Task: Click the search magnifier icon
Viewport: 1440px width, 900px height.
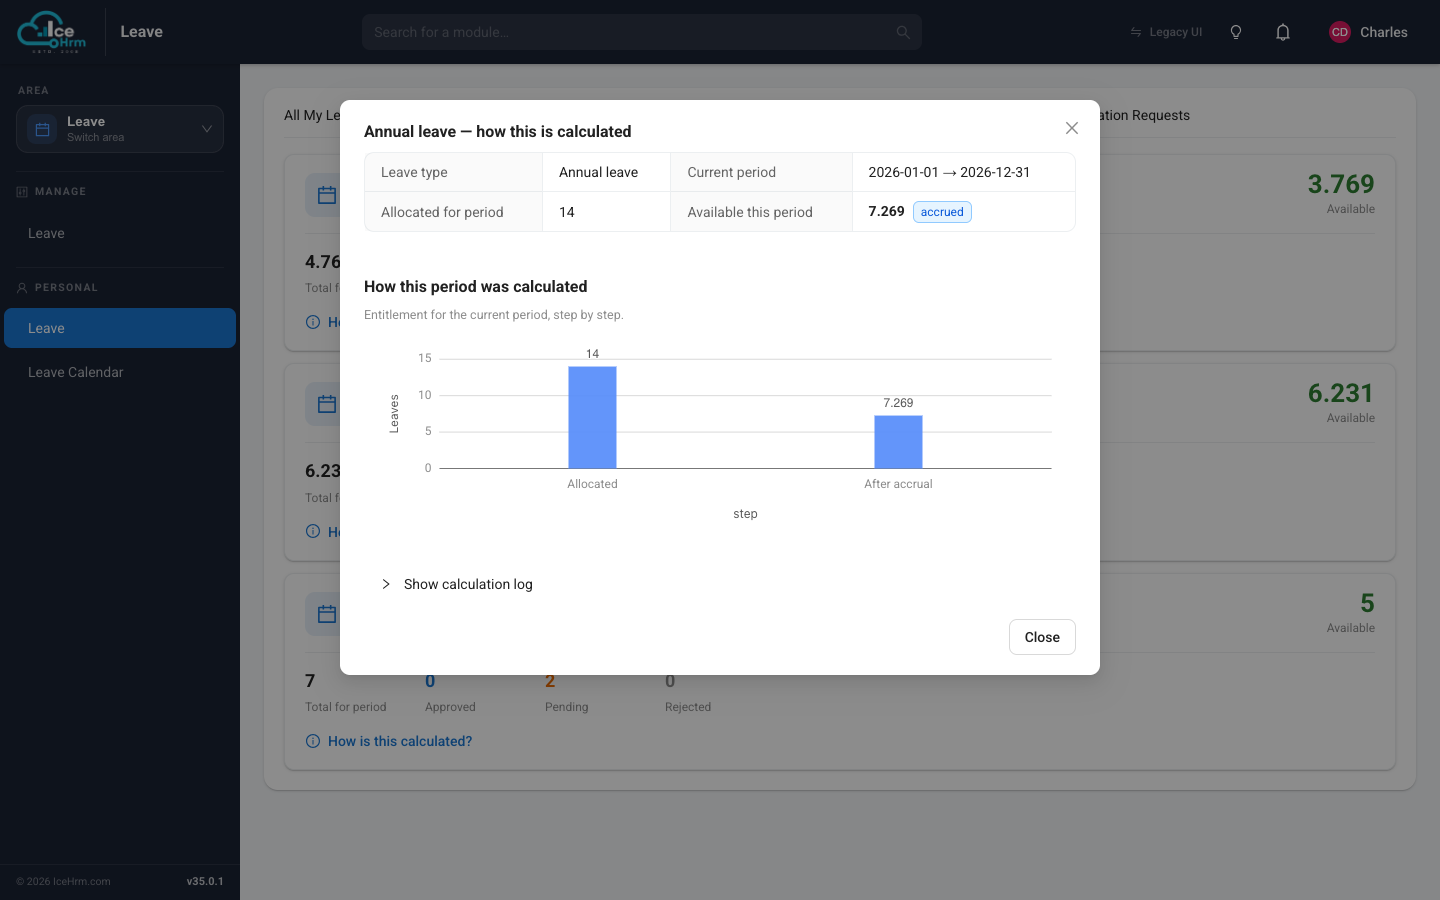Action: click(903, 32)
